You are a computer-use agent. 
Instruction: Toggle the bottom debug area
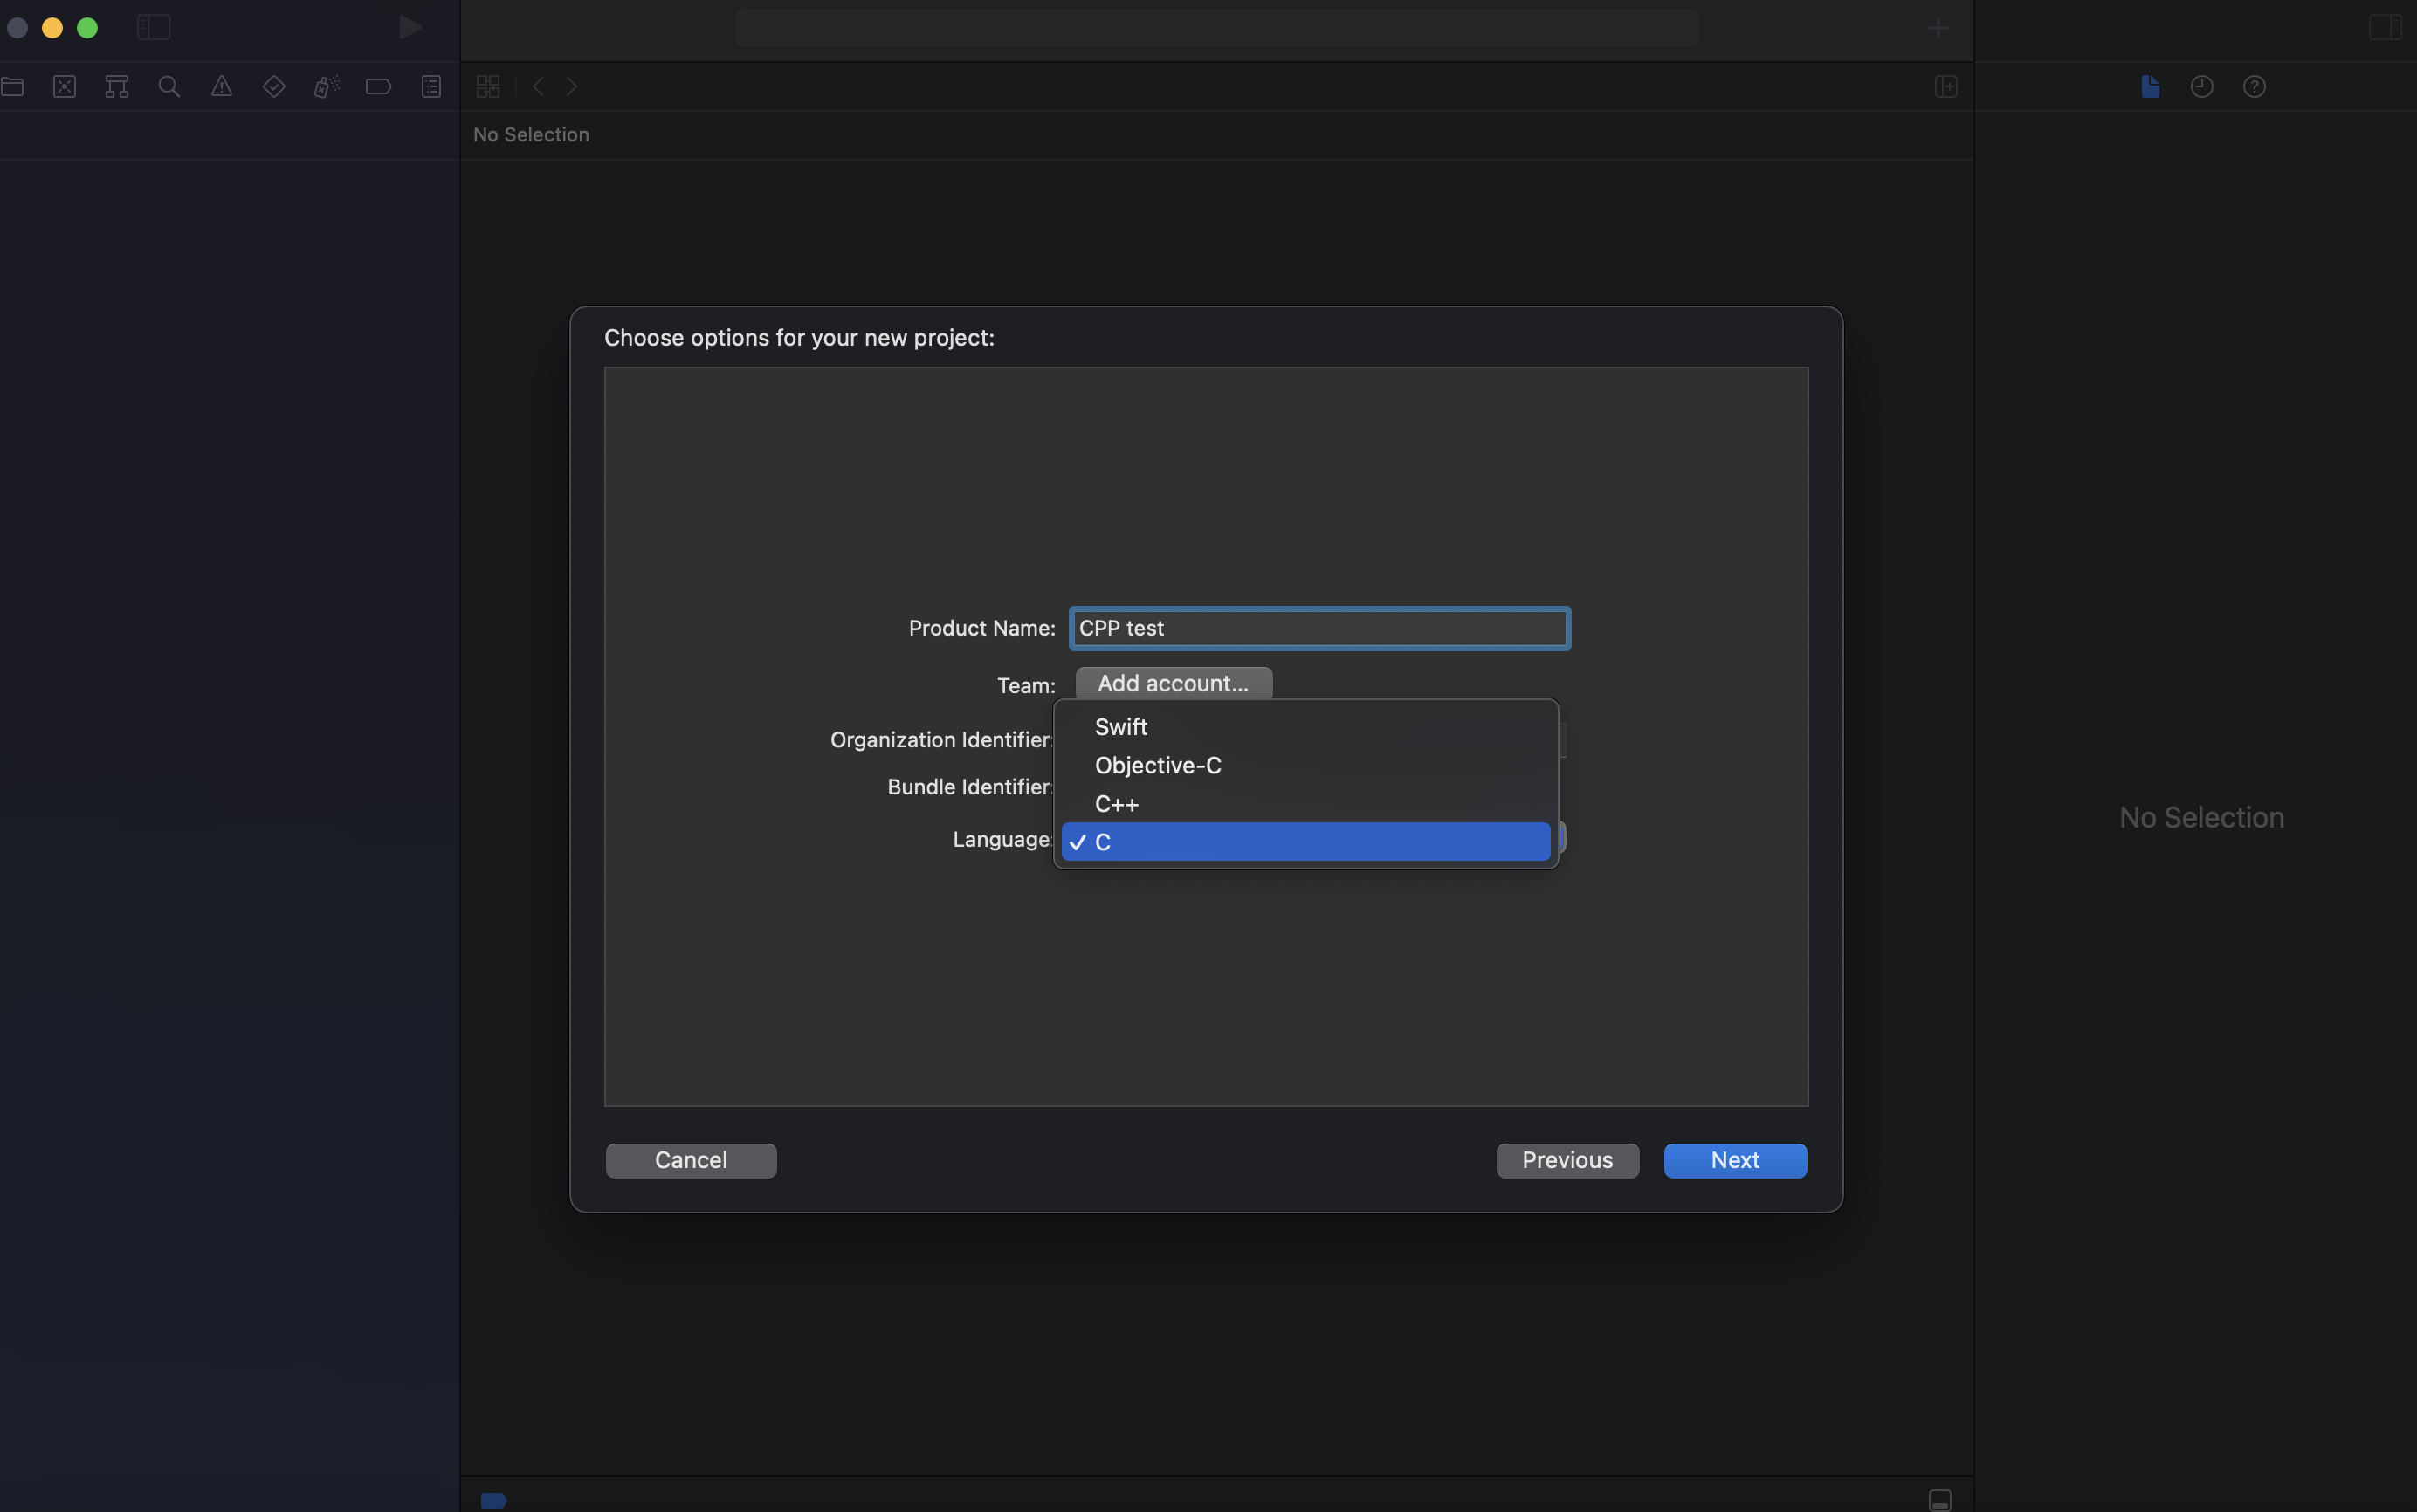pos(1939,1500)
